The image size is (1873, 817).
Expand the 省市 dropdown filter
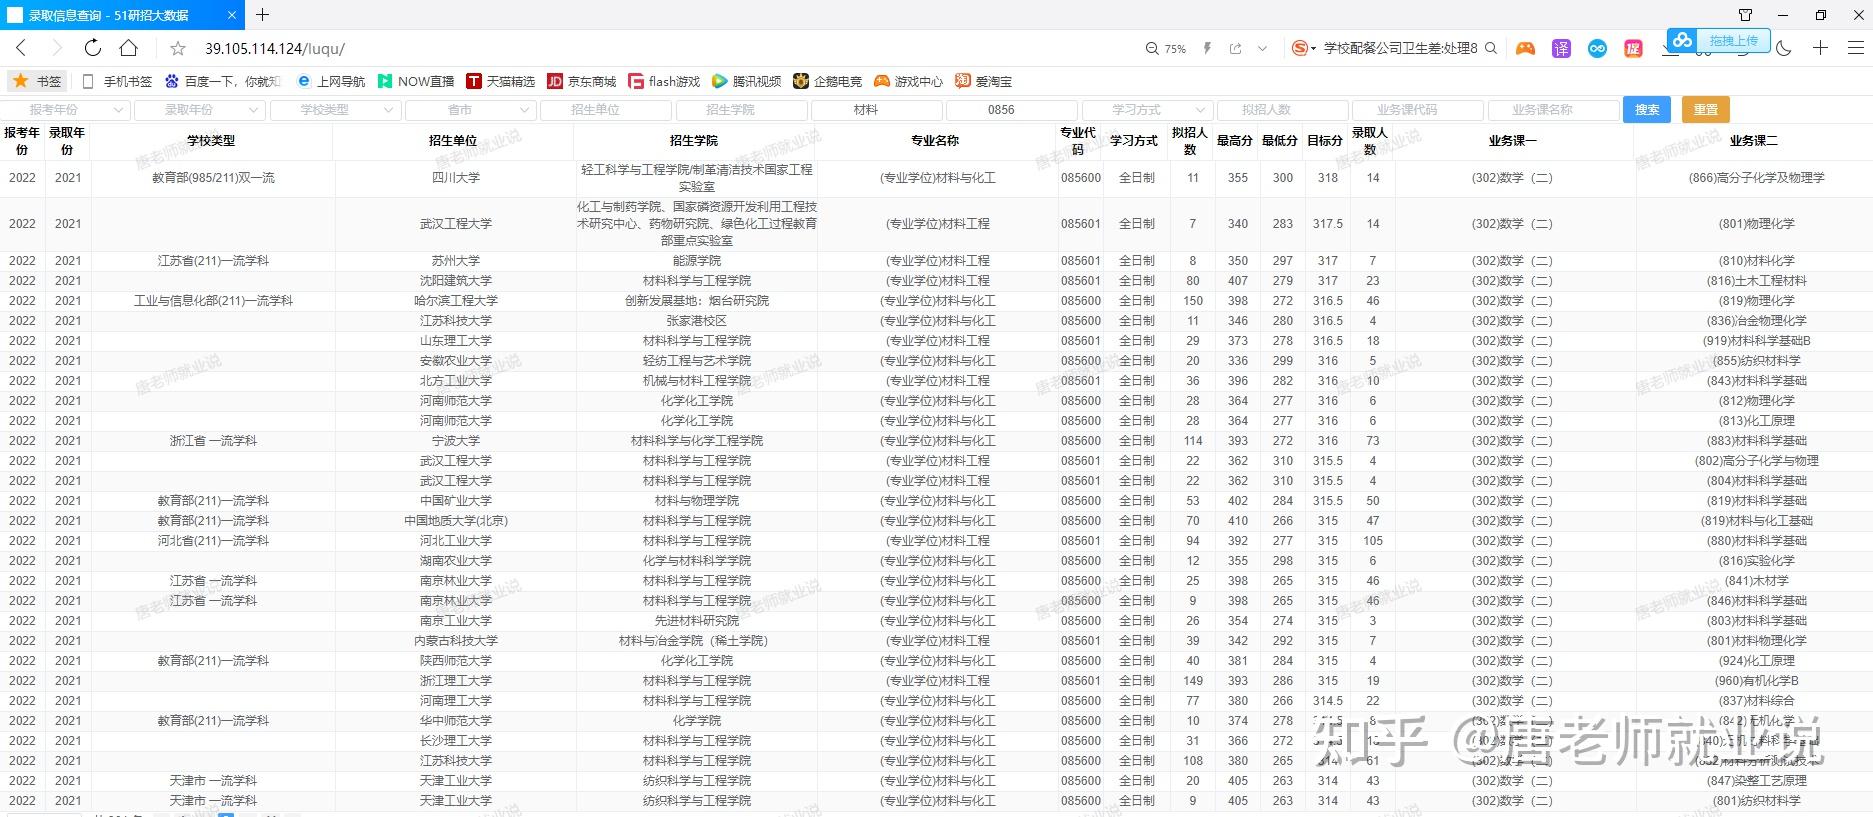tap(471, 110)
